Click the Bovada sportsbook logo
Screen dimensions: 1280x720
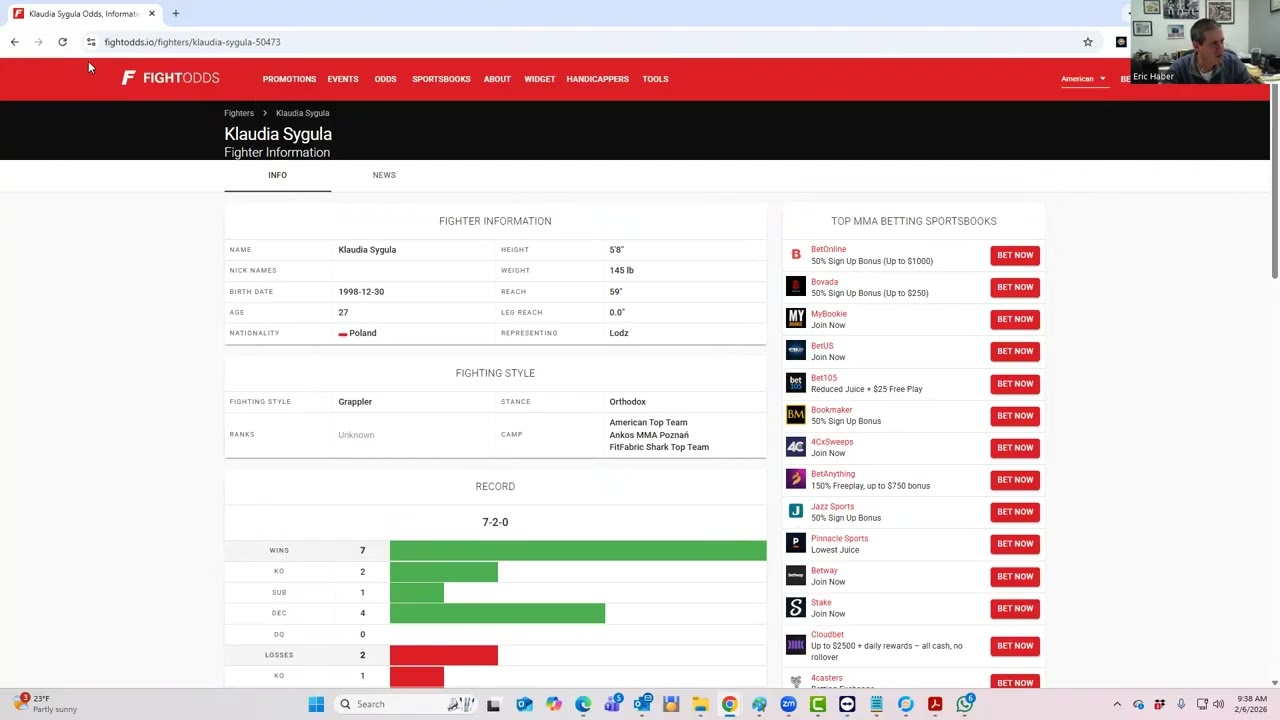pyautogui.click(x=796, y=287)
